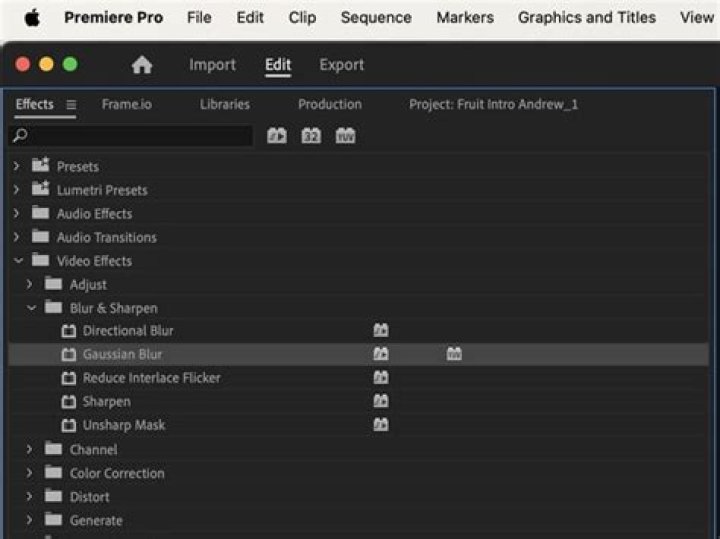The height and width of the screenshot is (539, 720).
Task: Click the accelerated badge beside Directional Blur
Action: coord(381,330)
